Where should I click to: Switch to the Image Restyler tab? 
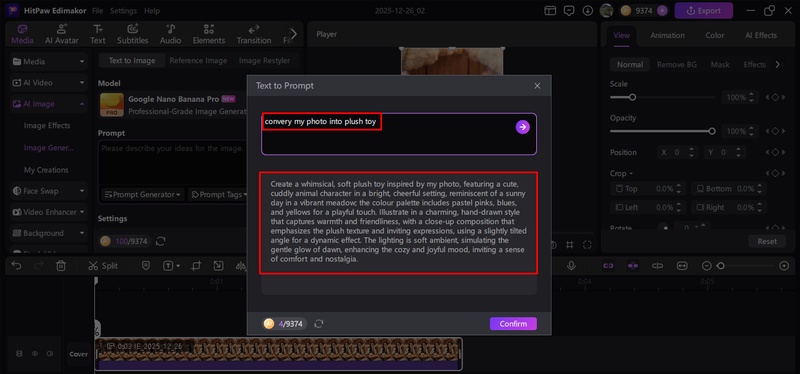[x=264, y=61]
